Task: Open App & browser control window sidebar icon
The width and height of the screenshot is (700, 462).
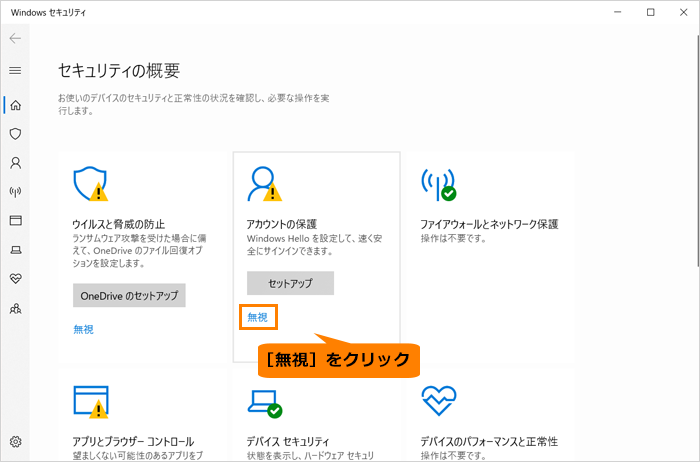Action: coord(16,221)
